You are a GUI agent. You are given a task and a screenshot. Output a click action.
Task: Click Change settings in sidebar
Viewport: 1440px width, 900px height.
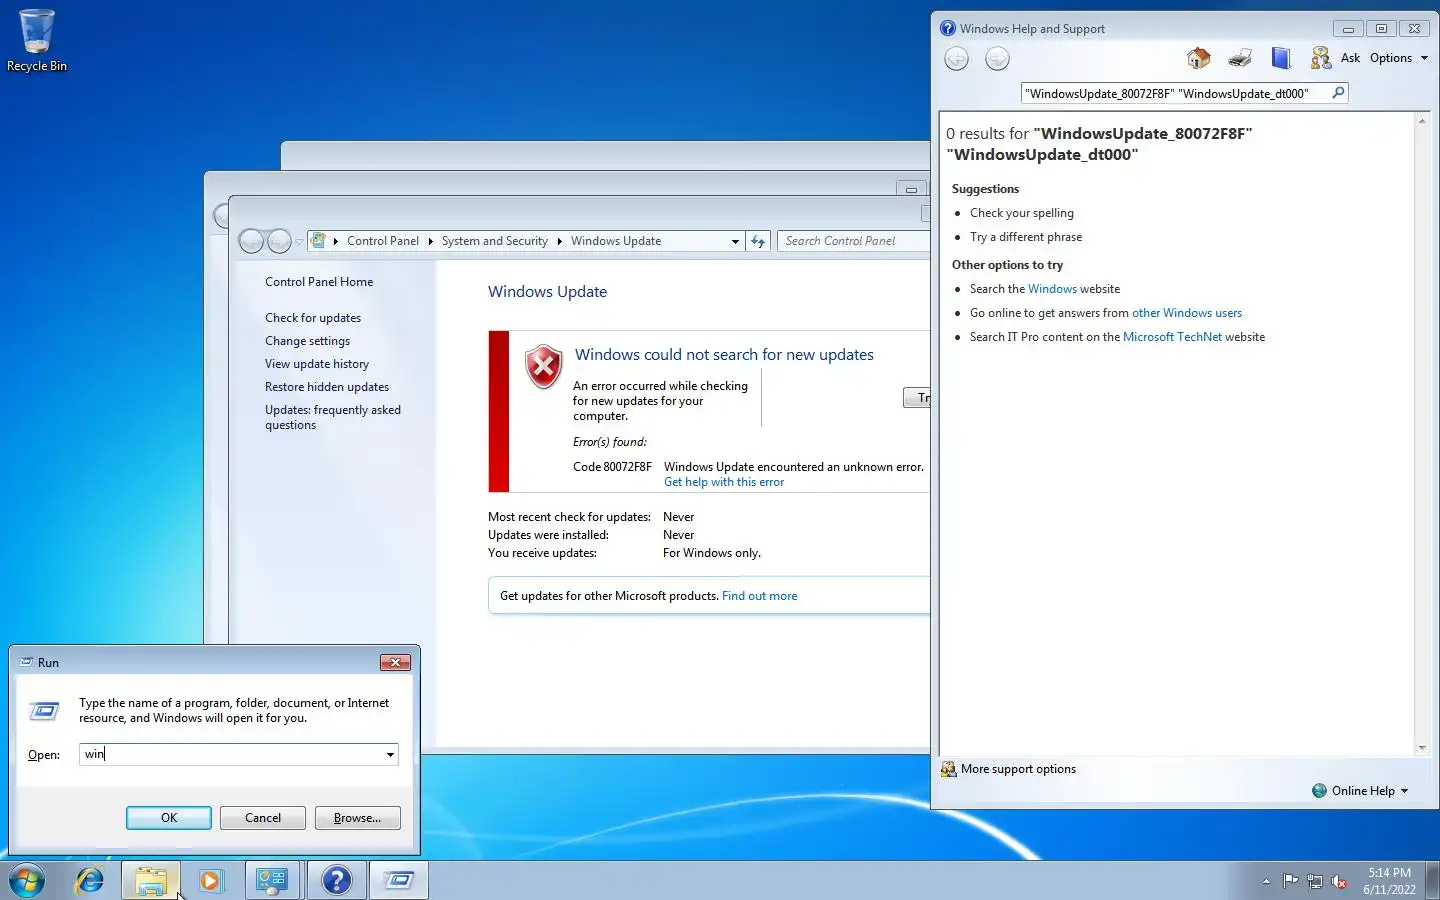tap(307, 341)
